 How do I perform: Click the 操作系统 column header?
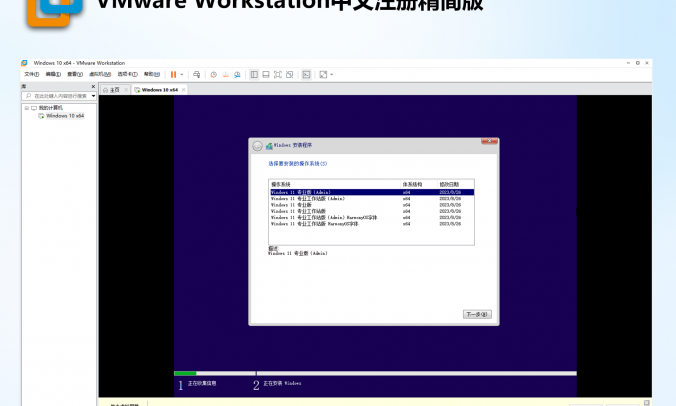tap(335, 184)
